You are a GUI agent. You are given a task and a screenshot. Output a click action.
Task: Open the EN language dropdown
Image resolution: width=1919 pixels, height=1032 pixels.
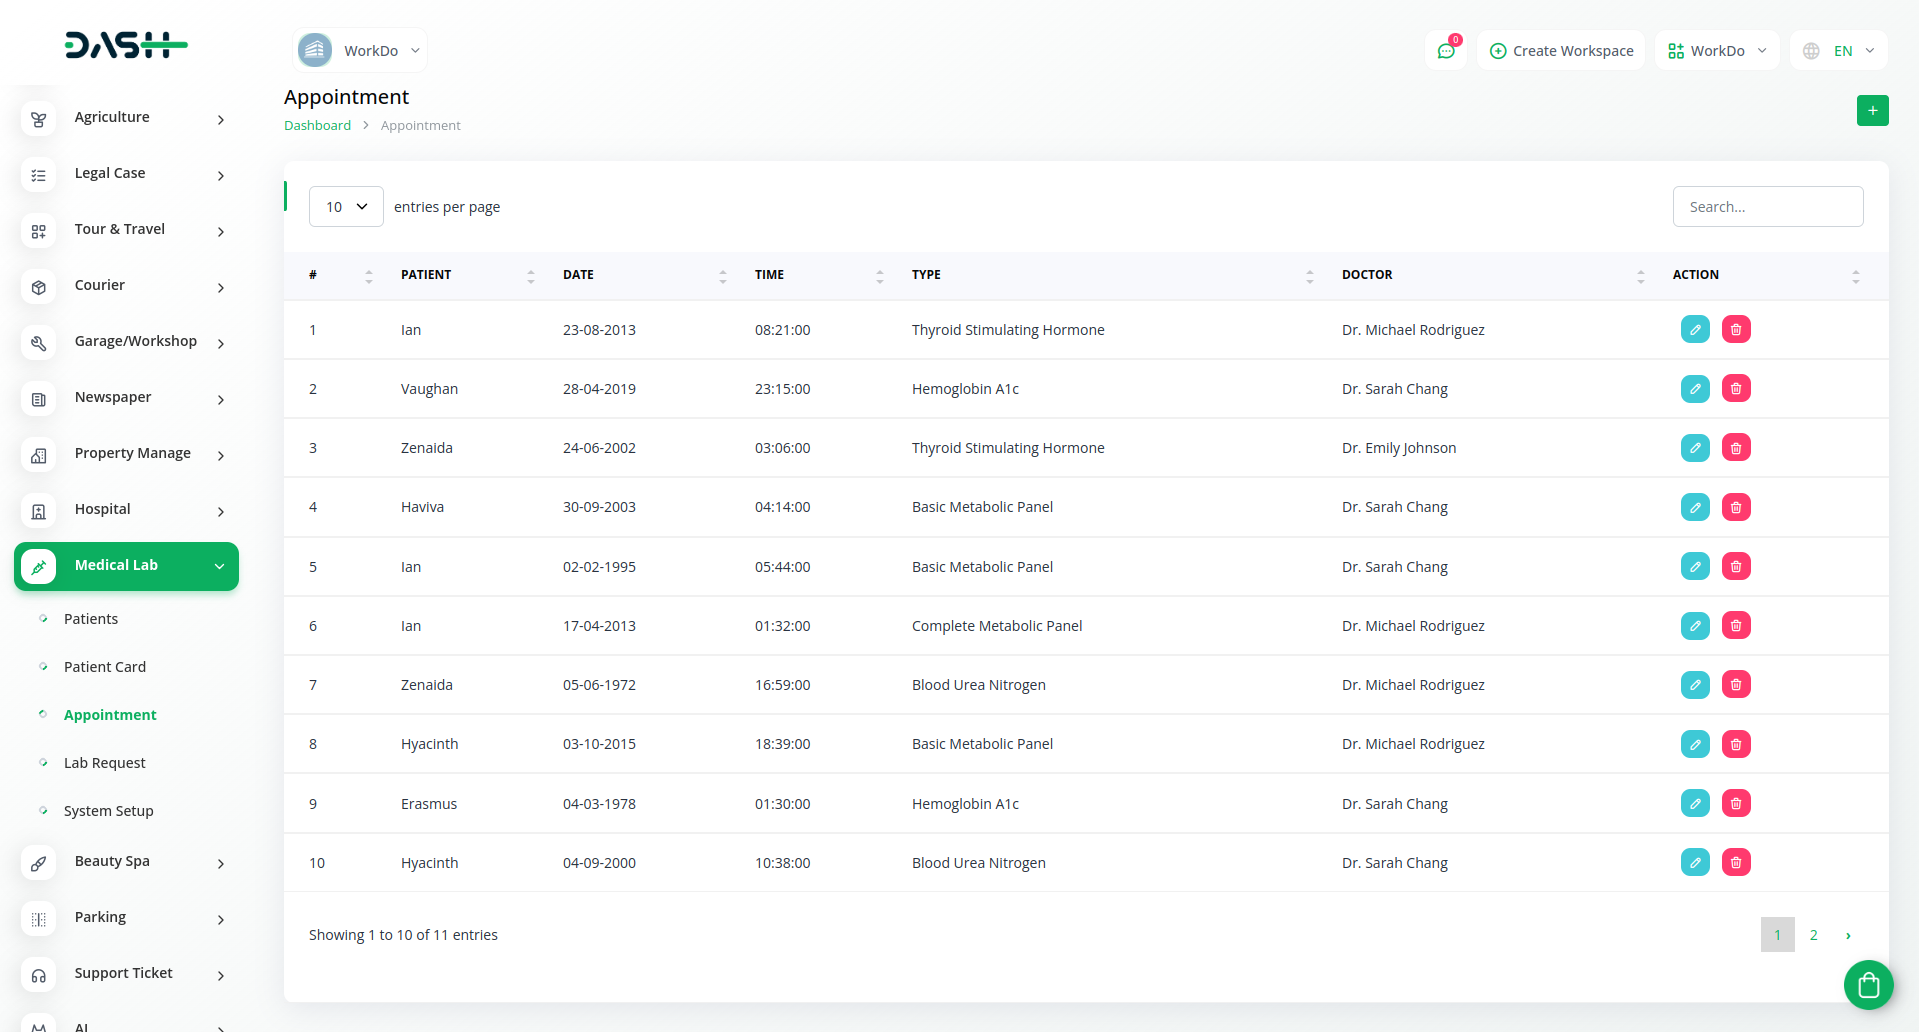(1840, 51)
